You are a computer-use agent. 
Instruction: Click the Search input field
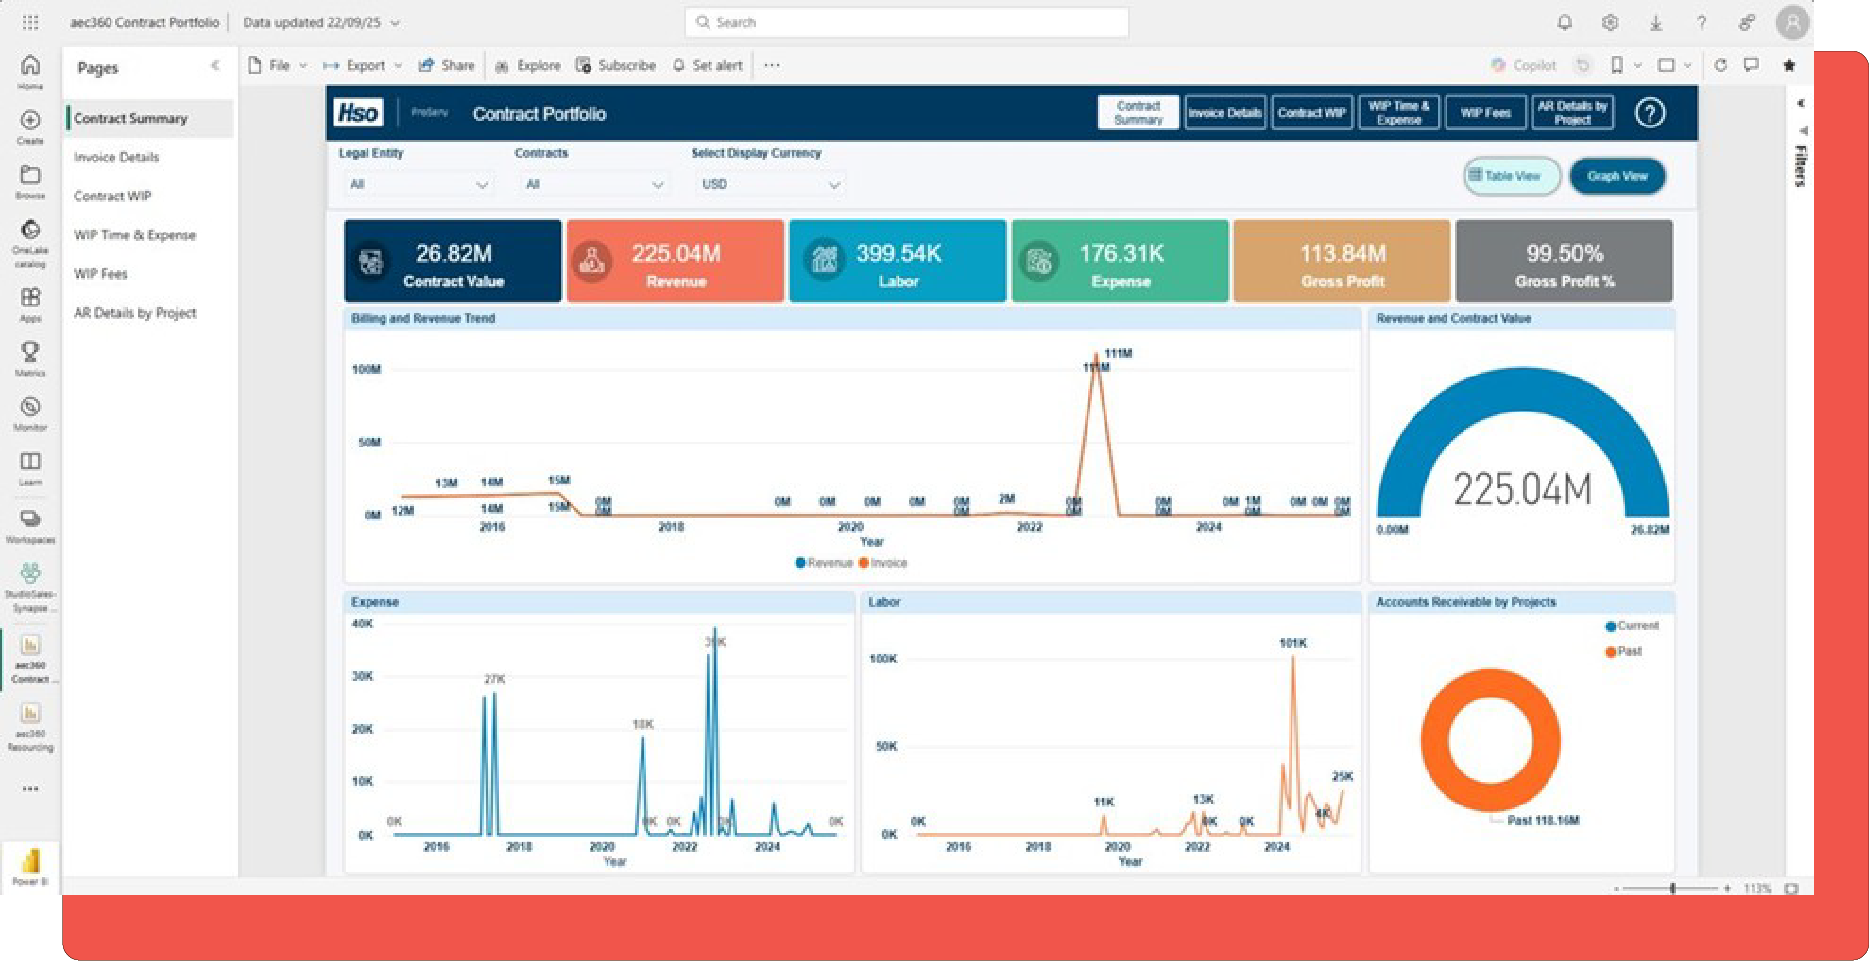(x=907, y=22)
